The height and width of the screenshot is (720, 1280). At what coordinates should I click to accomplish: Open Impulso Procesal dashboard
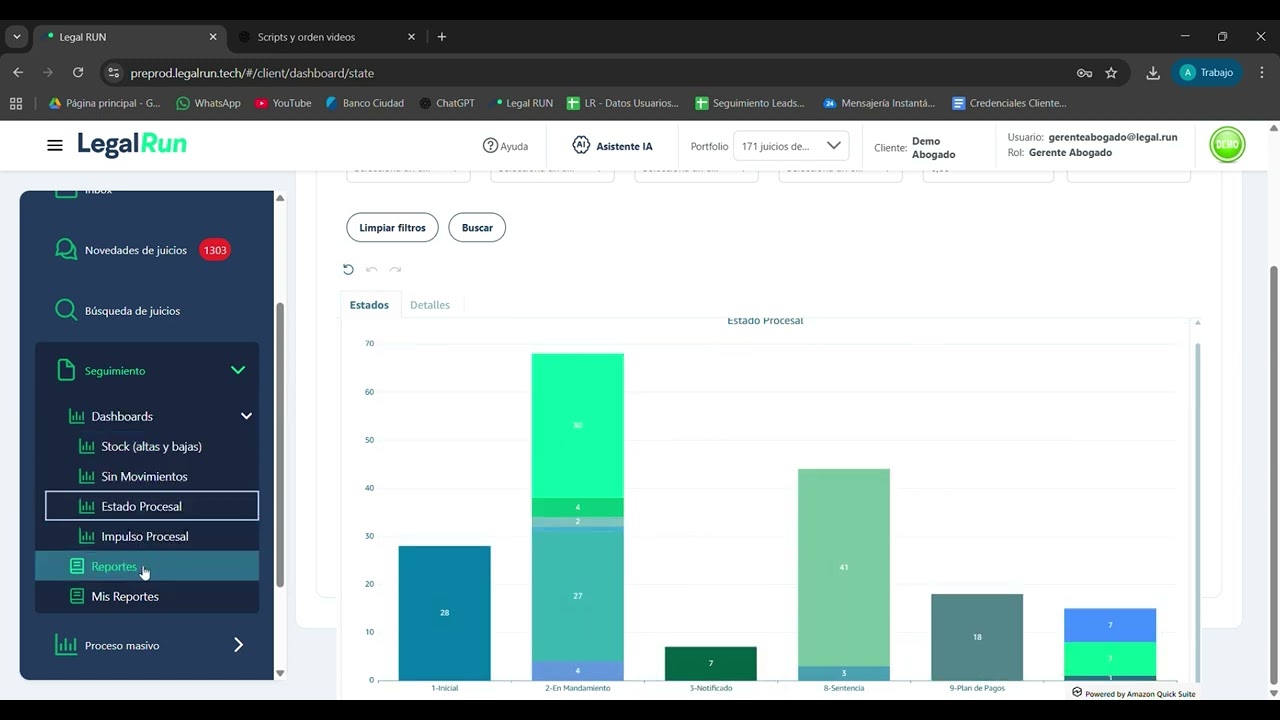(x=144, y=536)
